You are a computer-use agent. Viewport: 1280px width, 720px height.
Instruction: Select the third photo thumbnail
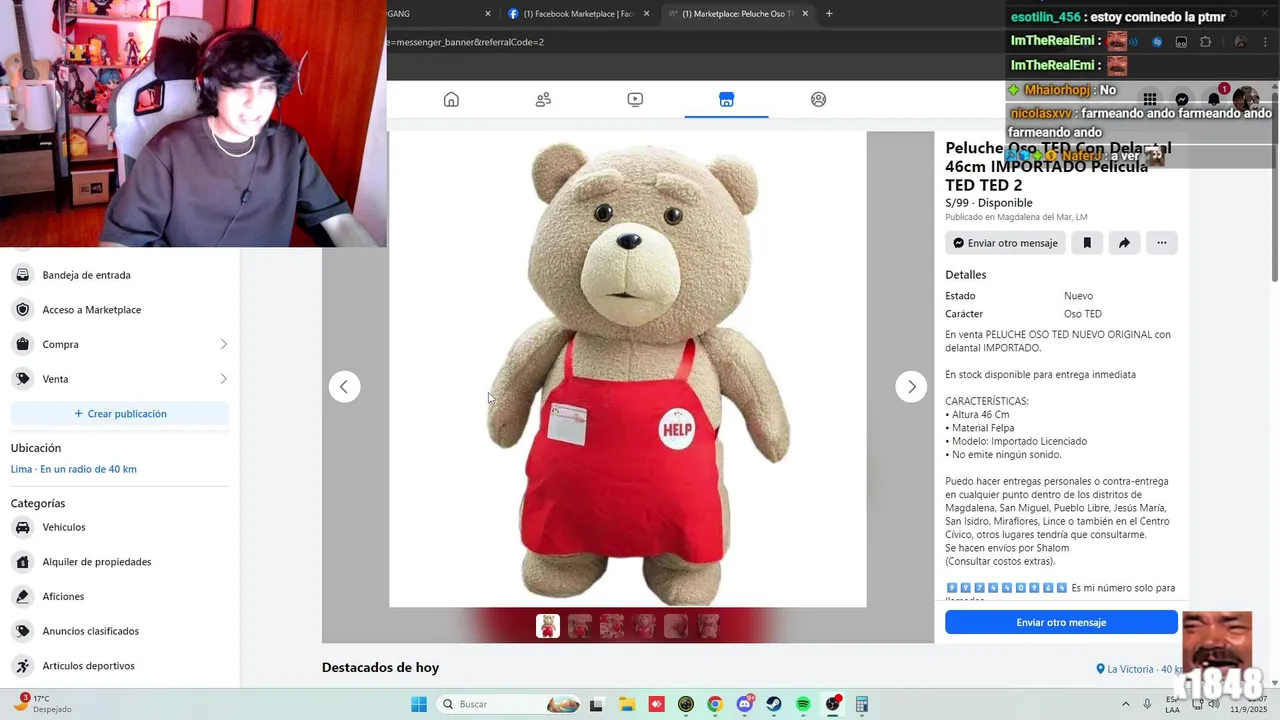coord(612,626)
